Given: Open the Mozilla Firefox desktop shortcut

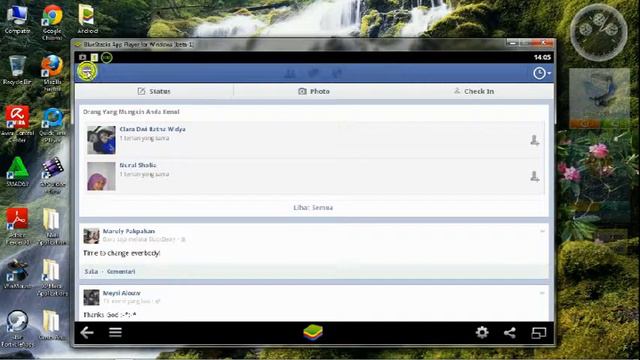Looking at the screenshot, I should 52,73.
